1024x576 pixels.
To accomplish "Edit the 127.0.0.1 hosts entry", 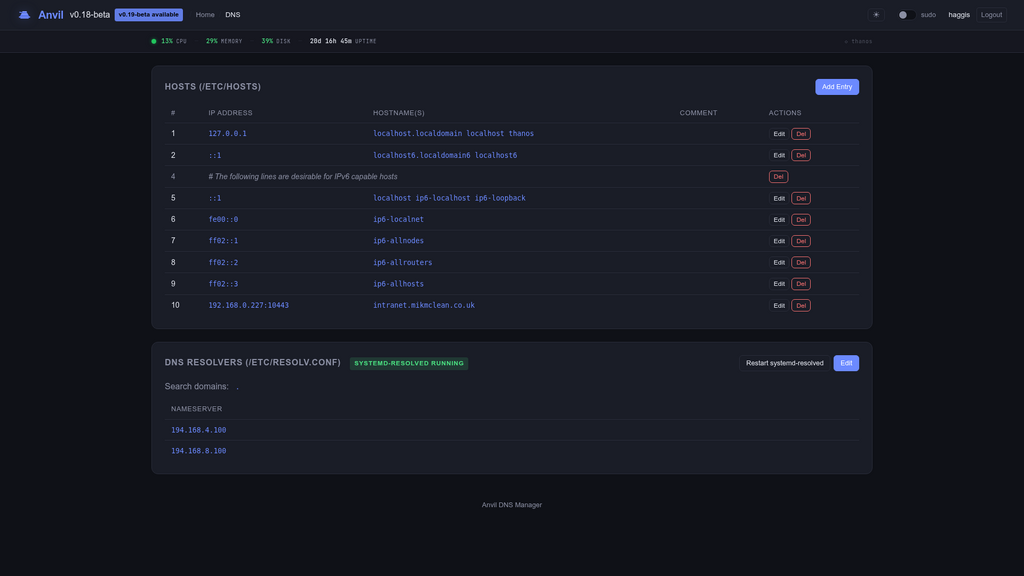I will pyautogui.click(x=778, y=134).
